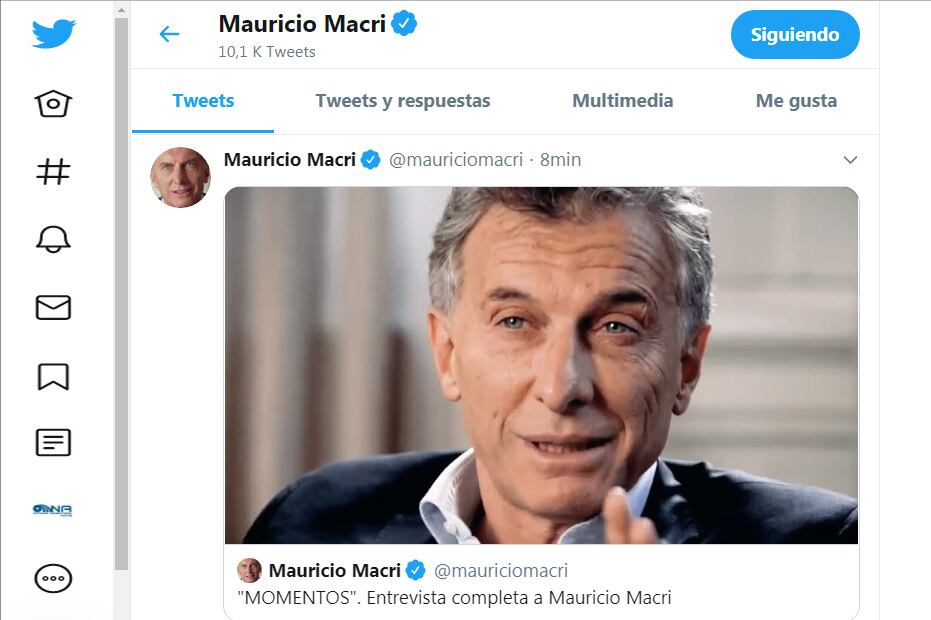This screenshot has width=931, height=620.
Task: Click the Twitter bird logo
Action: (53, 34)
